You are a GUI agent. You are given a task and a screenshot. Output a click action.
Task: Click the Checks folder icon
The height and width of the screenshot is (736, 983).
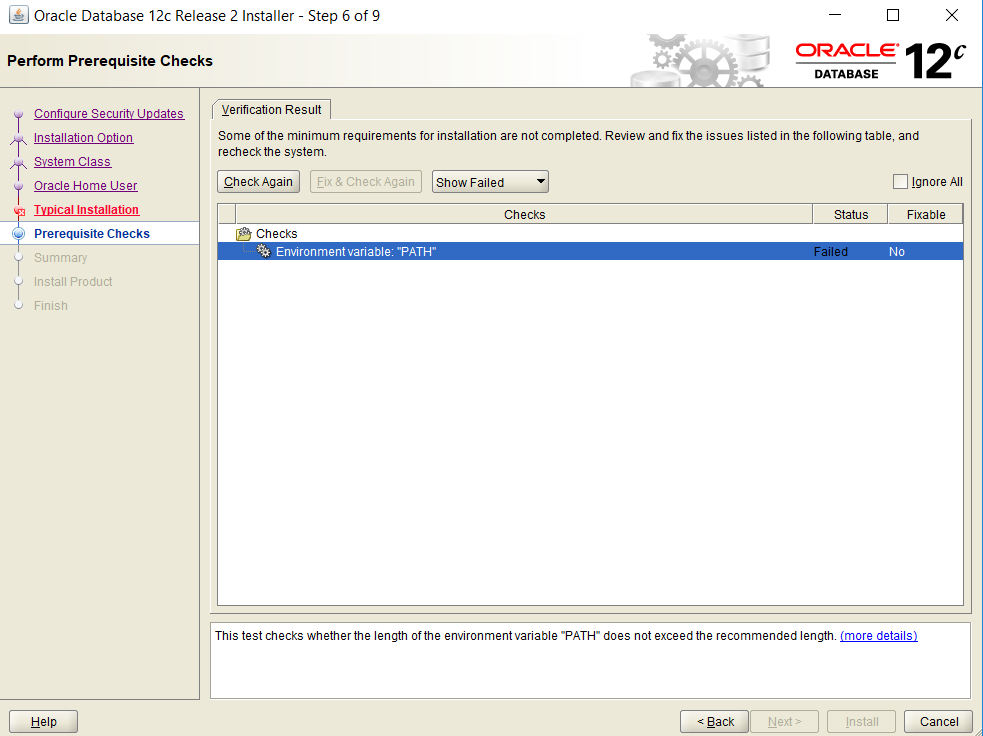tap(243, 234)
